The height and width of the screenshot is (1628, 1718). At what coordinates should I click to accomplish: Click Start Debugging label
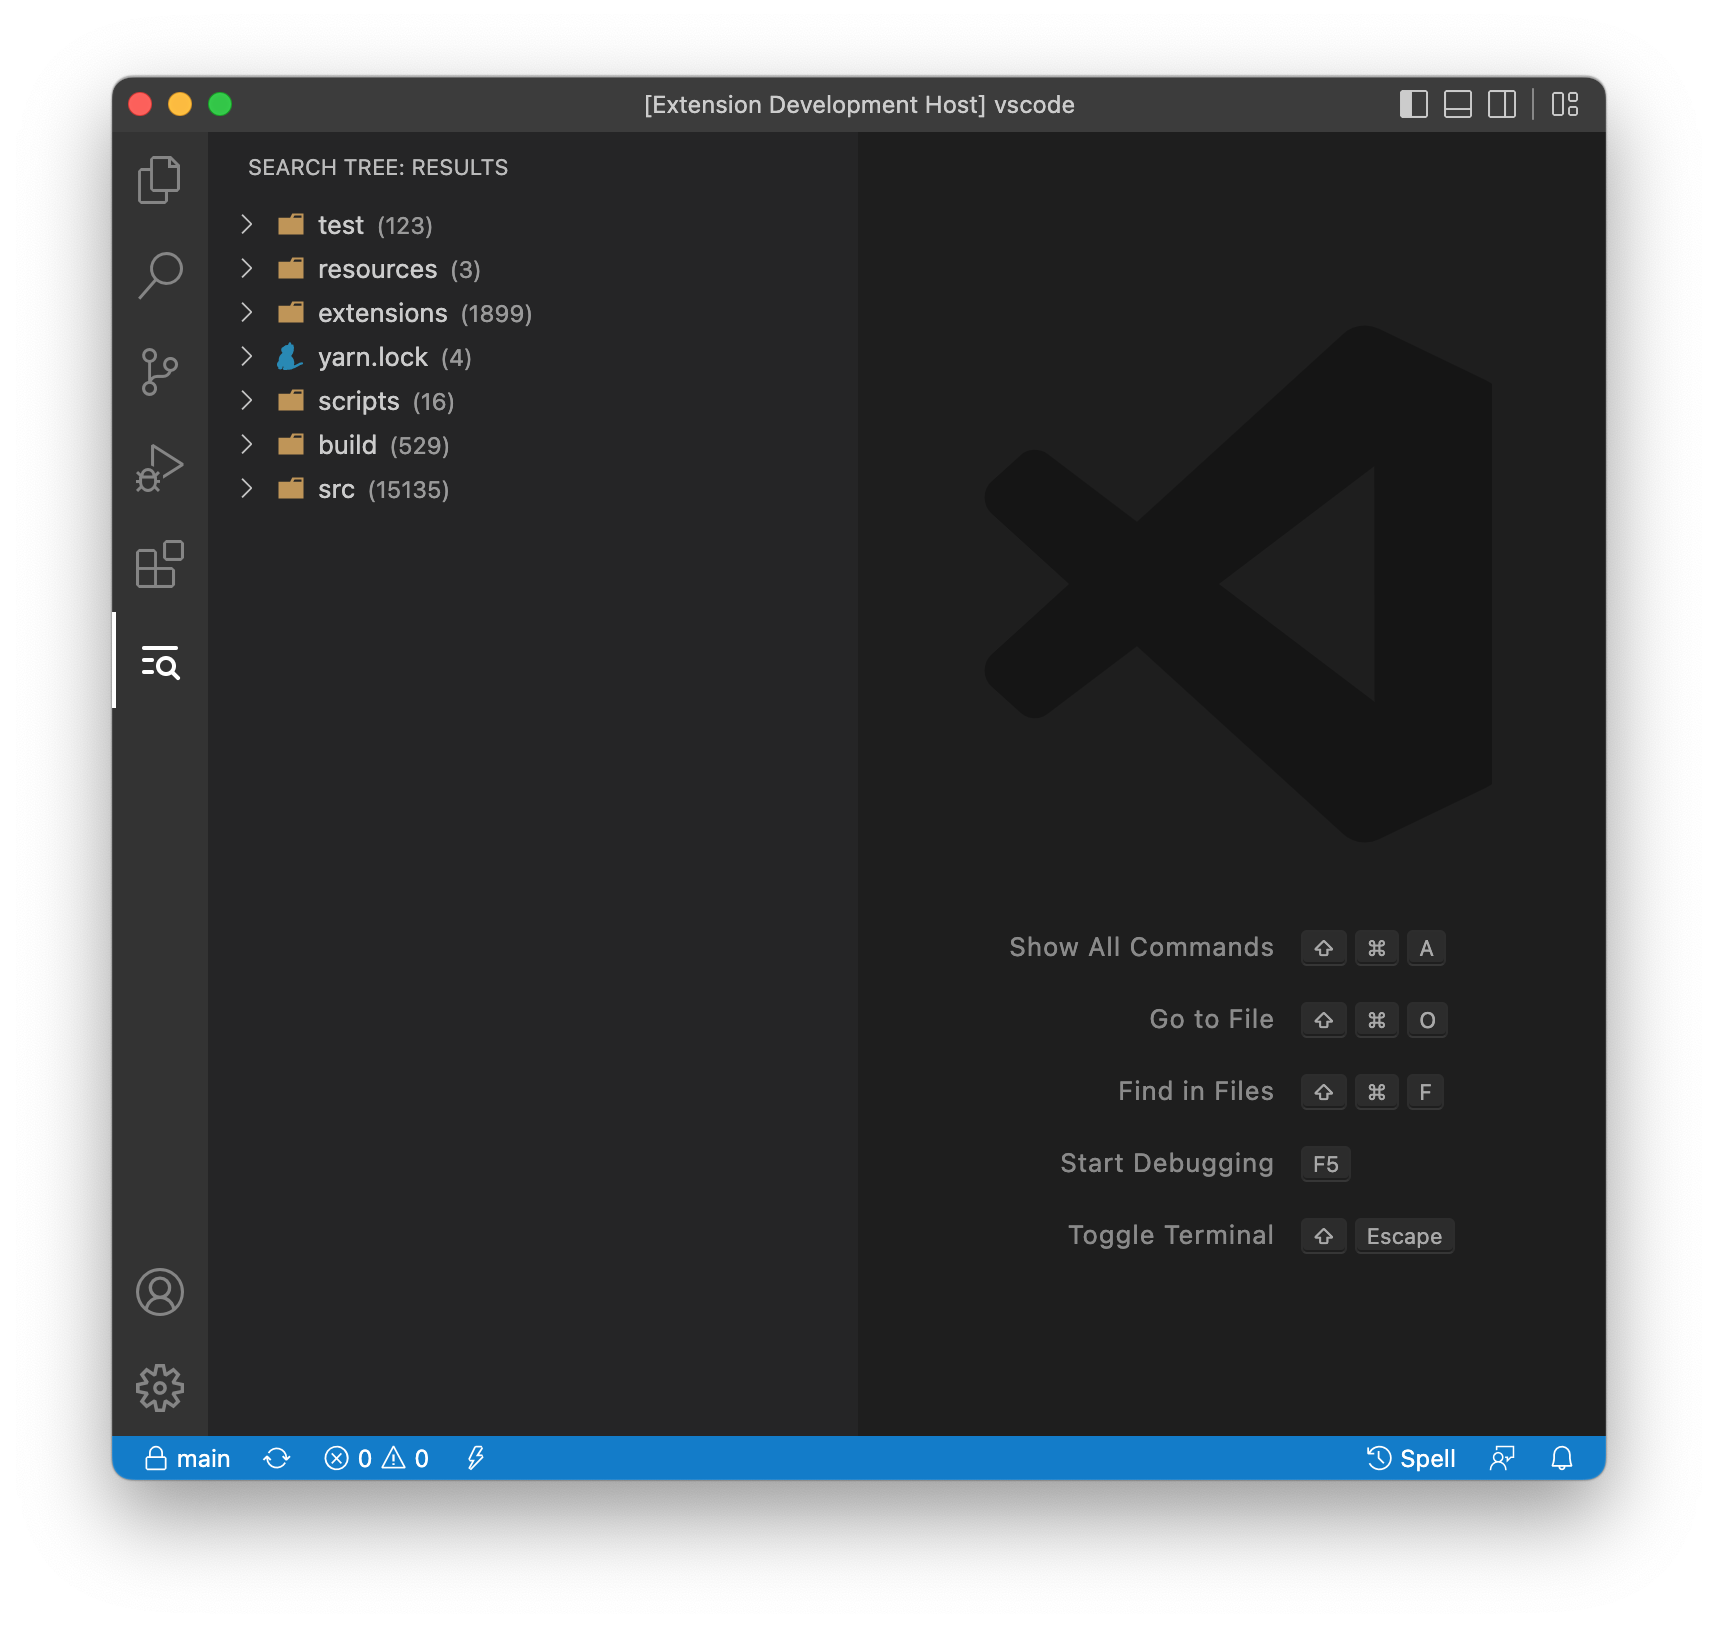click(x=1167, y=1163)
